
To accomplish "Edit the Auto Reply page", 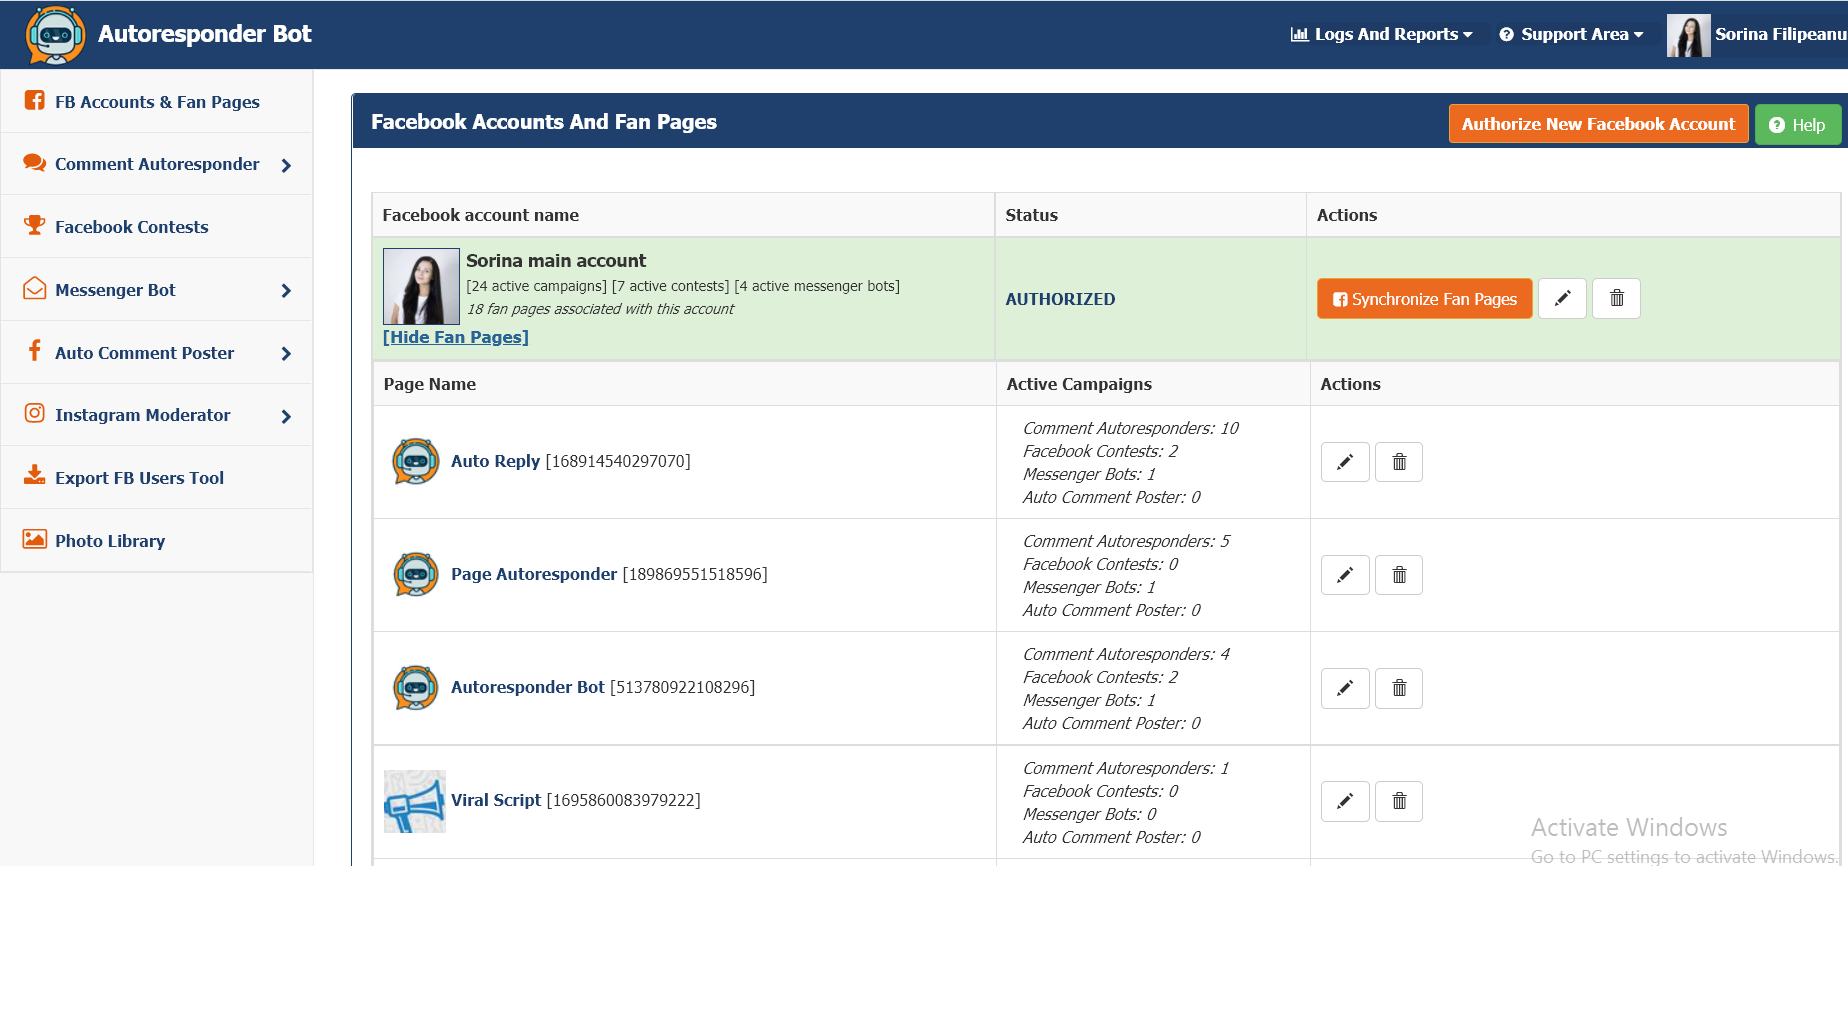I will (x=1345, y=462).
